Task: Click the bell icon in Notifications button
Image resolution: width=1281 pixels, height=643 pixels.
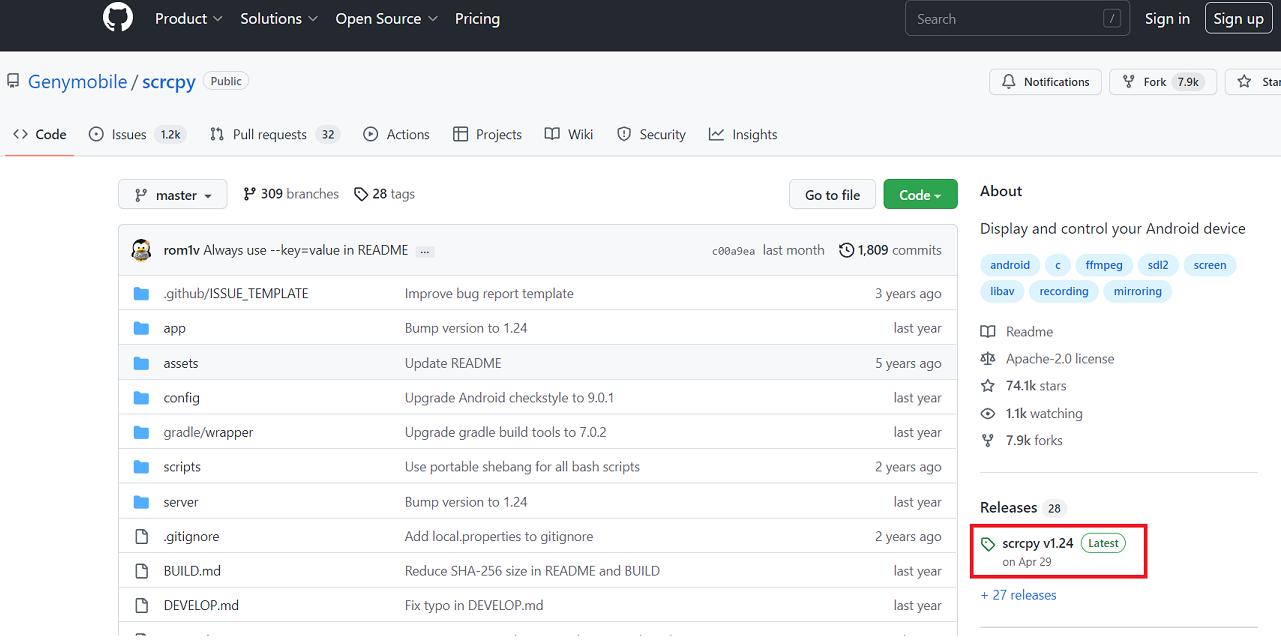Action: click(1008, 82)
